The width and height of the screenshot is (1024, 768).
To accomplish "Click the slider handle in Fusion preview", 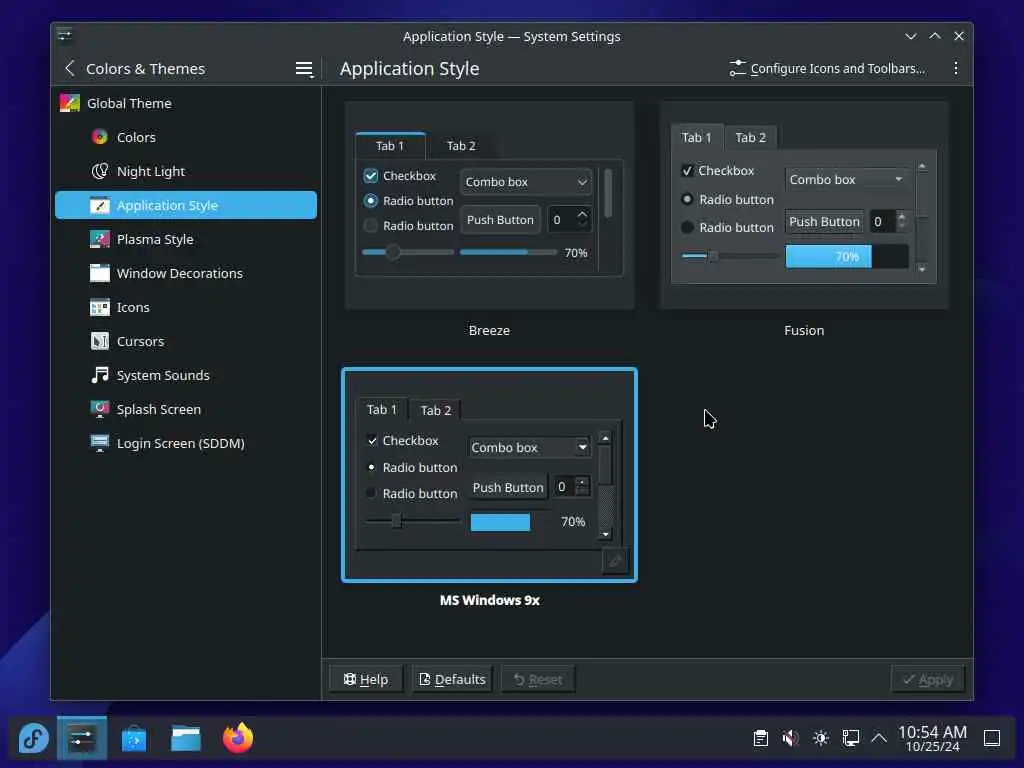I will click(x=714, y=256).
